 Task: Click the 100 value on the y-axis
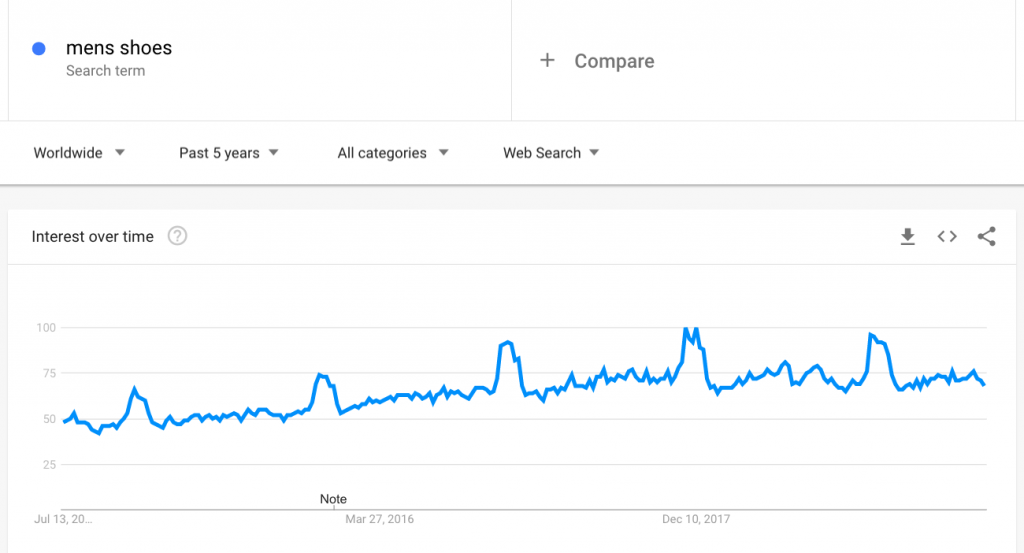pyautogui.click(x=46, y=328)
